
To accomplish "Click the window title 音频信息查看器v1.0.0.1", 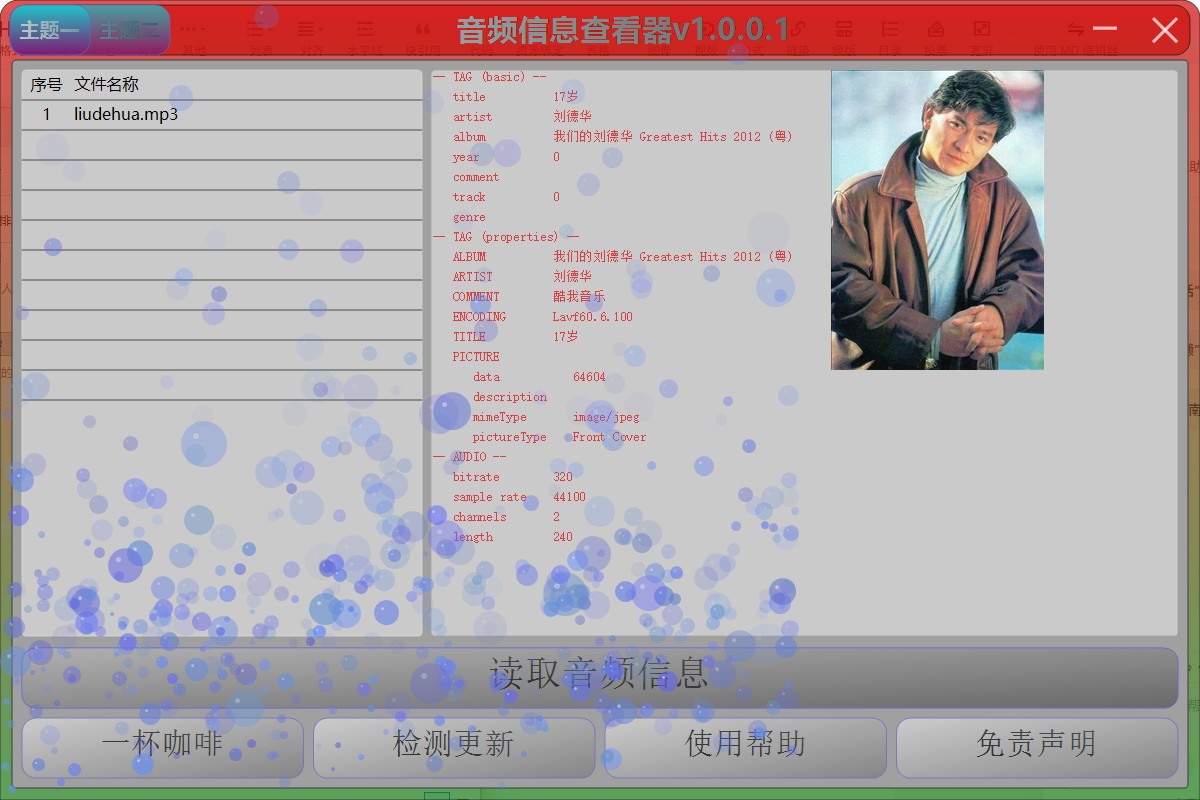I will (x=623, y=30).
